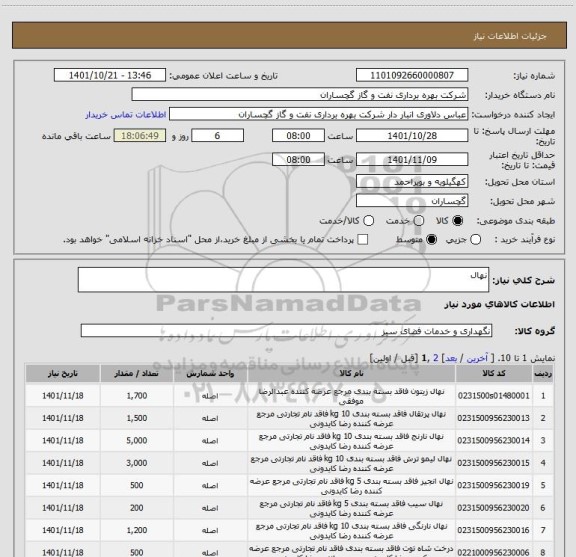Click the product group field نگهداری و خدمات فضای سبز
This screenshot has width=576, height=557.
286,331
